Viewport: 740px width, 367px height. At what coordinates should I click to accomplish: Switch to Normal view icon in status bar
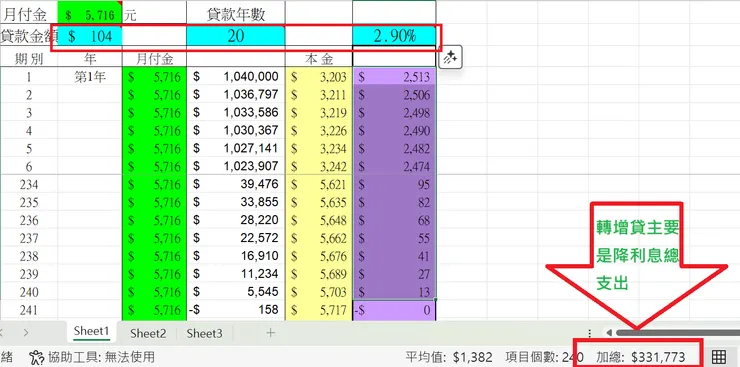(719, 357)
